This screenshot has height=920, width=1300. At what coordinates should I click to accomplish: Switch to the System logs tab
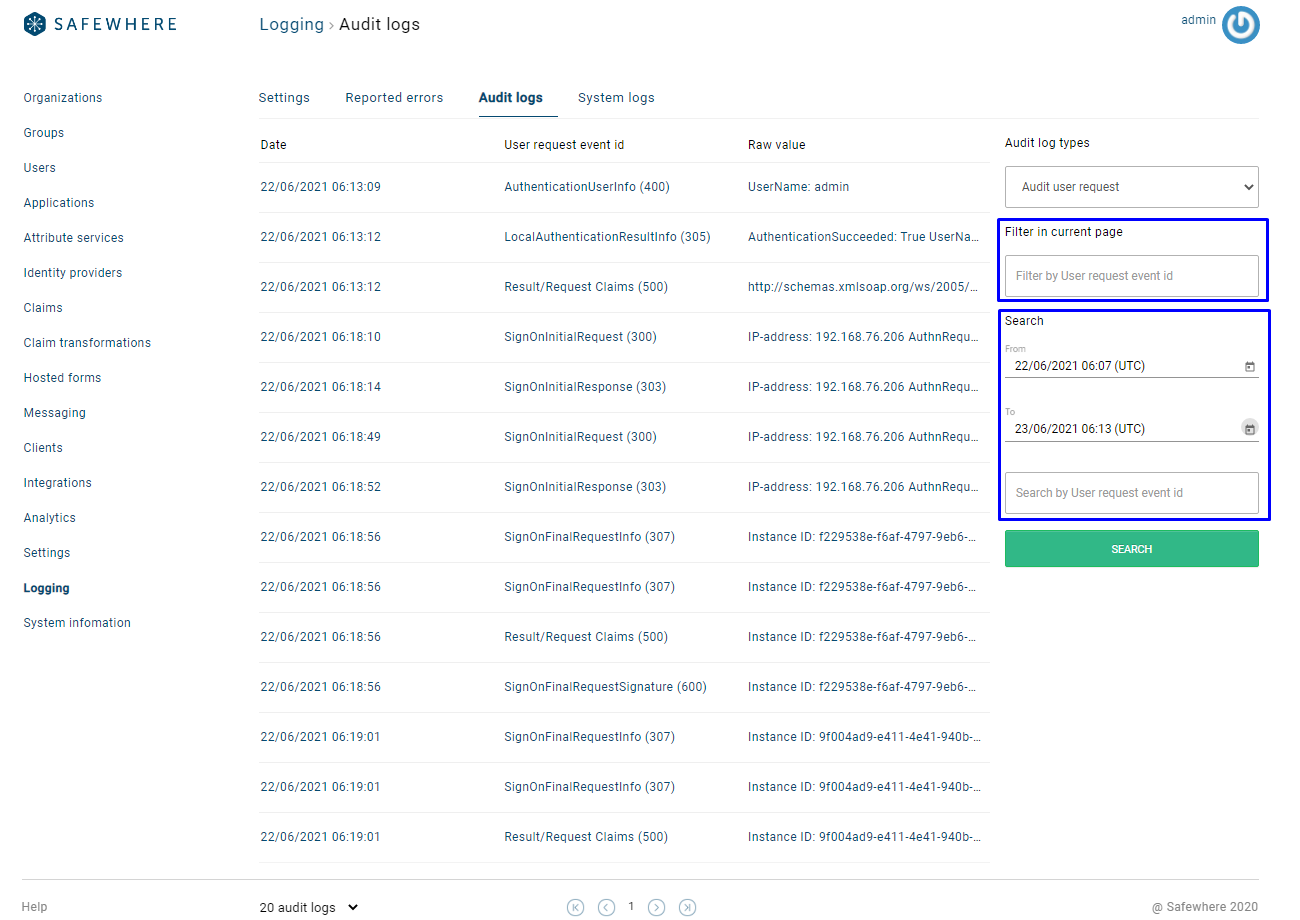click(x=616, y=98)
